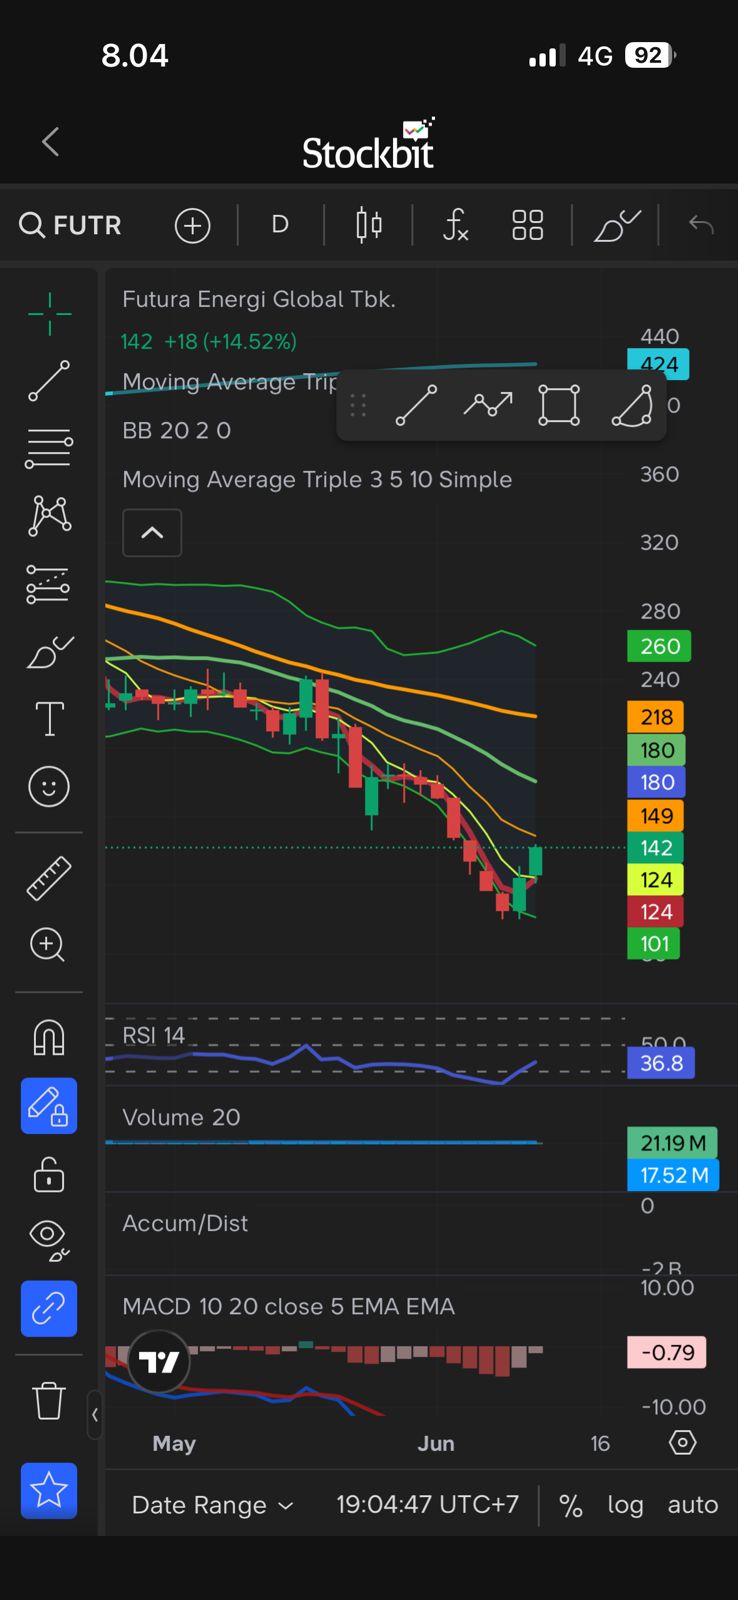This screenshot has width=738, height=1600.
Task: Click the 21.19 M volume label
Action: coord(672,1143)
